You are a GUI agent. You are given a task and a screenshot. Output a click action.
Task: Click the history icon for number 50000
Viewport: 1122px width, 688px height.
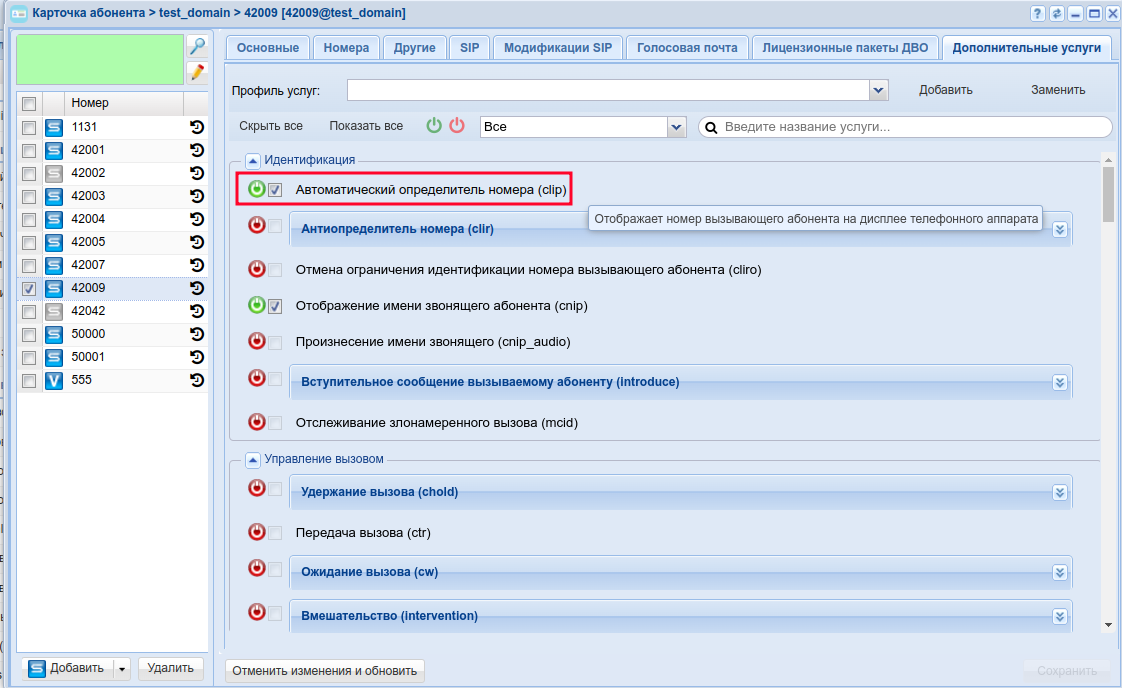[x=197, y=334]
